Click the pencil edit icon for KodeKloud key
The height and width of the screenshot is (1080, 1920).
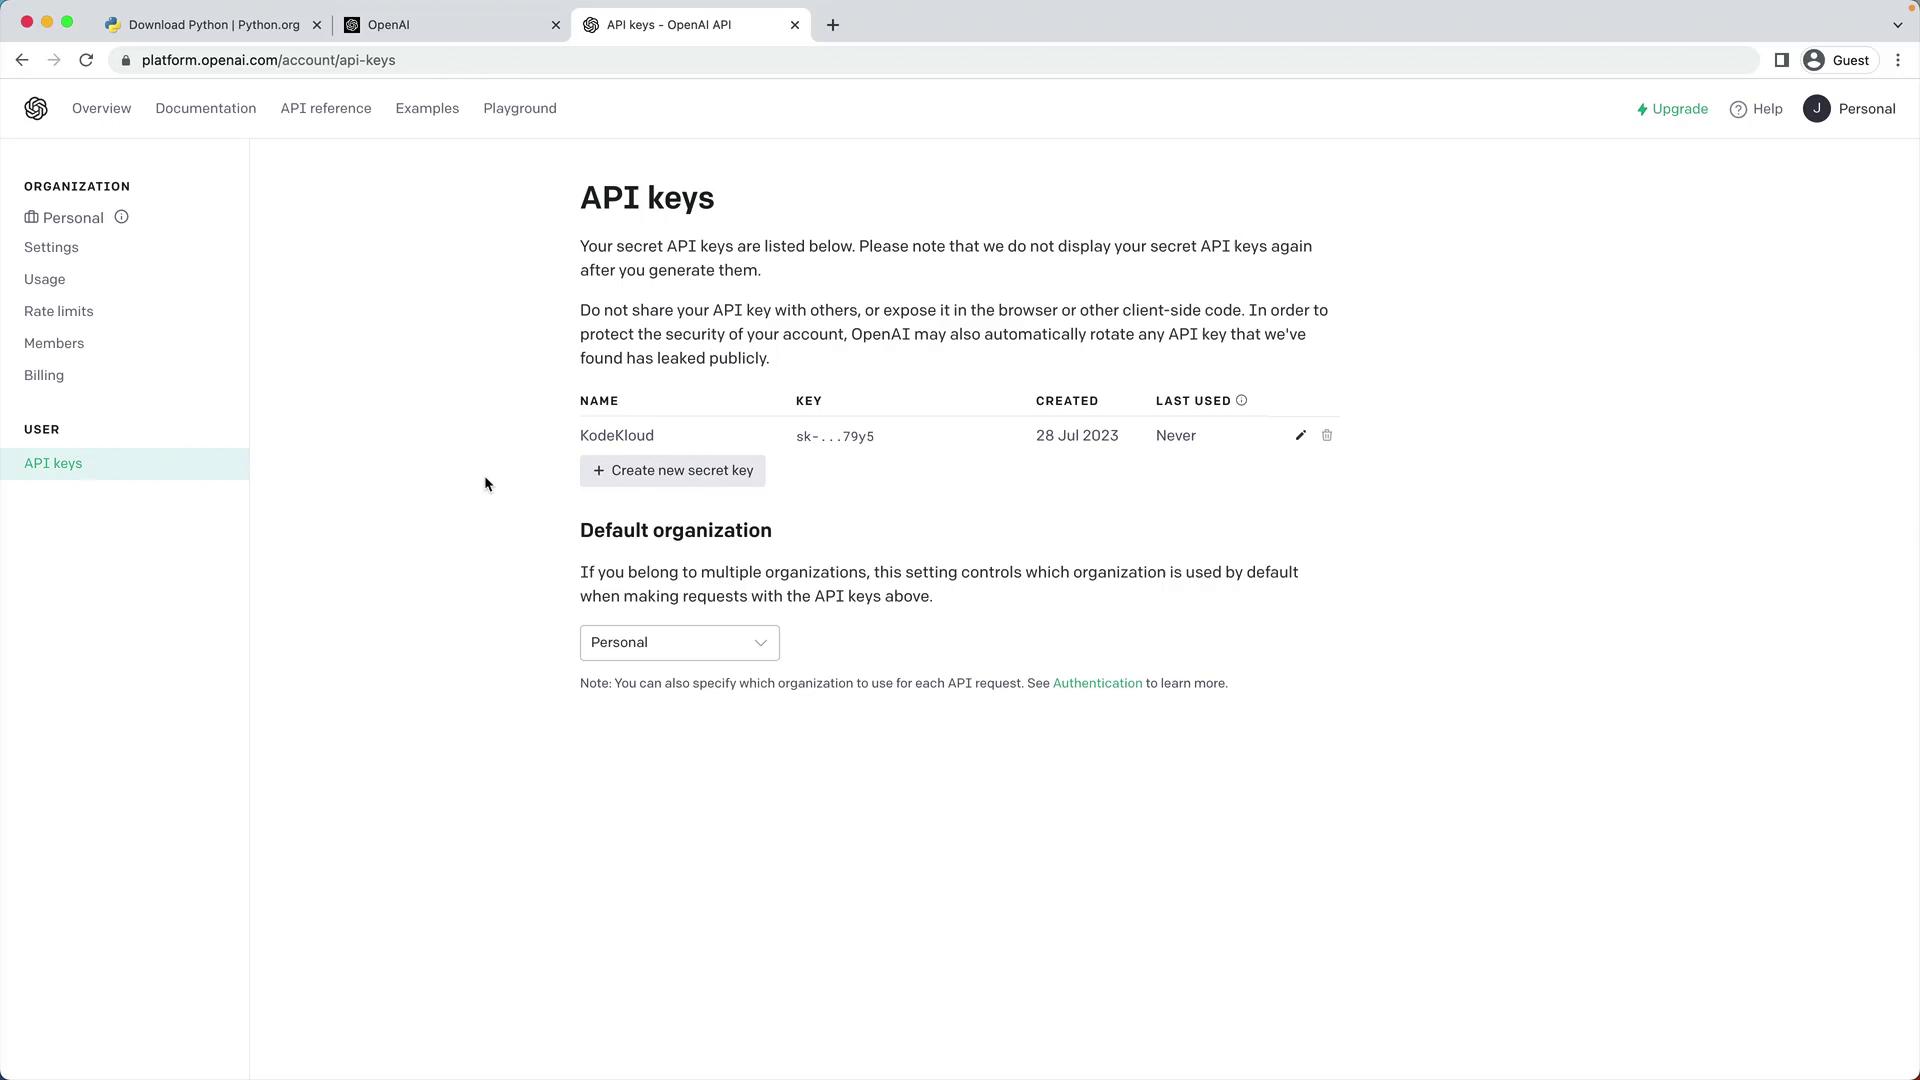click(x=1300, y=435)
